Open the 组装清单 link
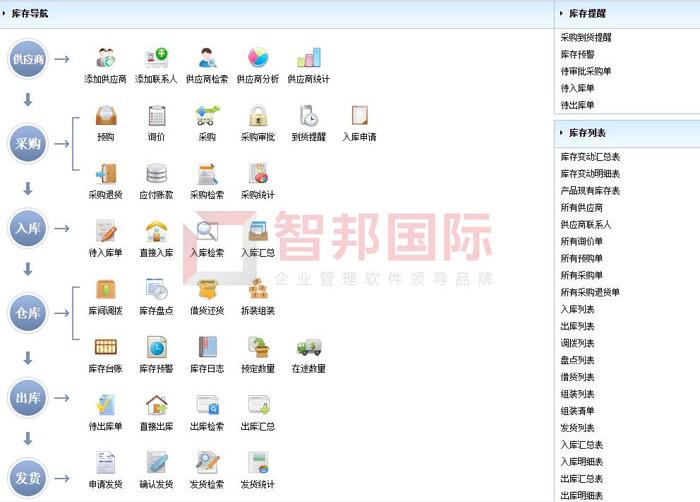This screenshot has width=700, height=502. 577,411
